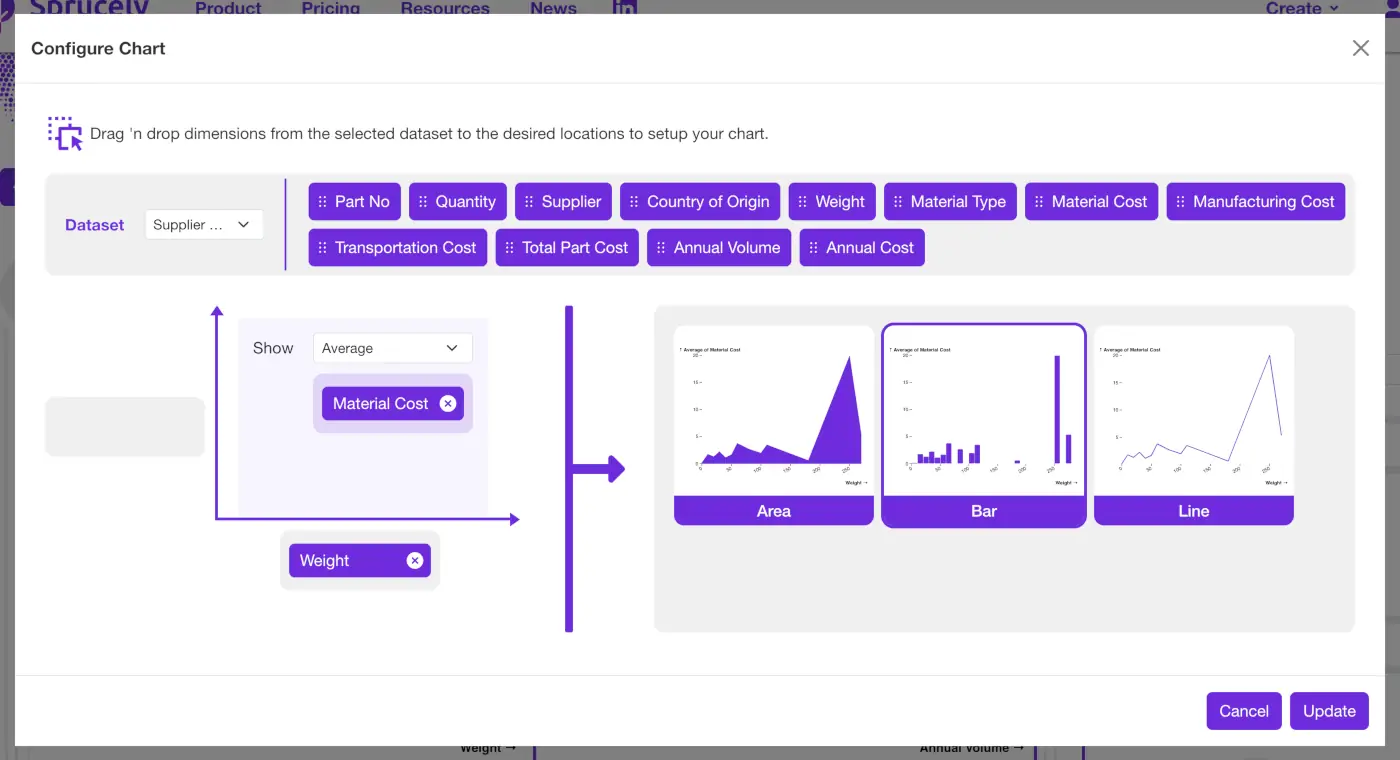
Task: Cancel the chart configuration
Action: [x=1244, y=710]
